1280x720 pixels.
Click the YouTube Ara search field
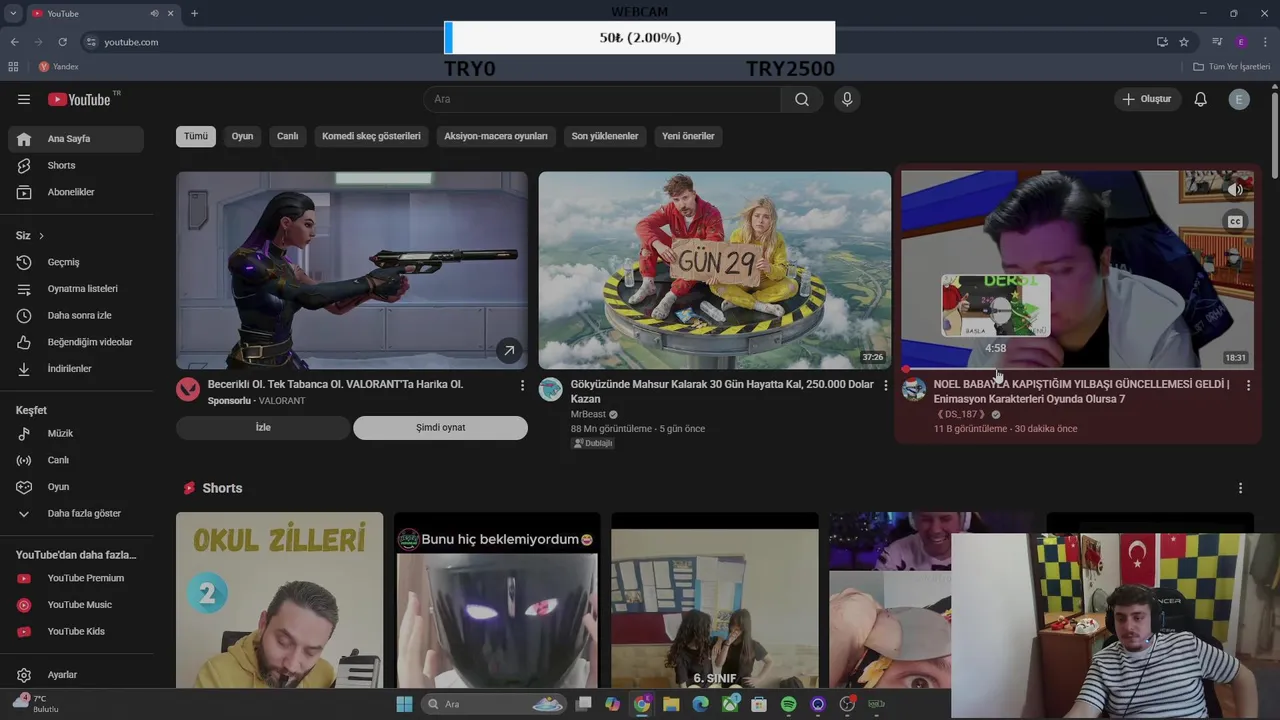tap(602, 99)
